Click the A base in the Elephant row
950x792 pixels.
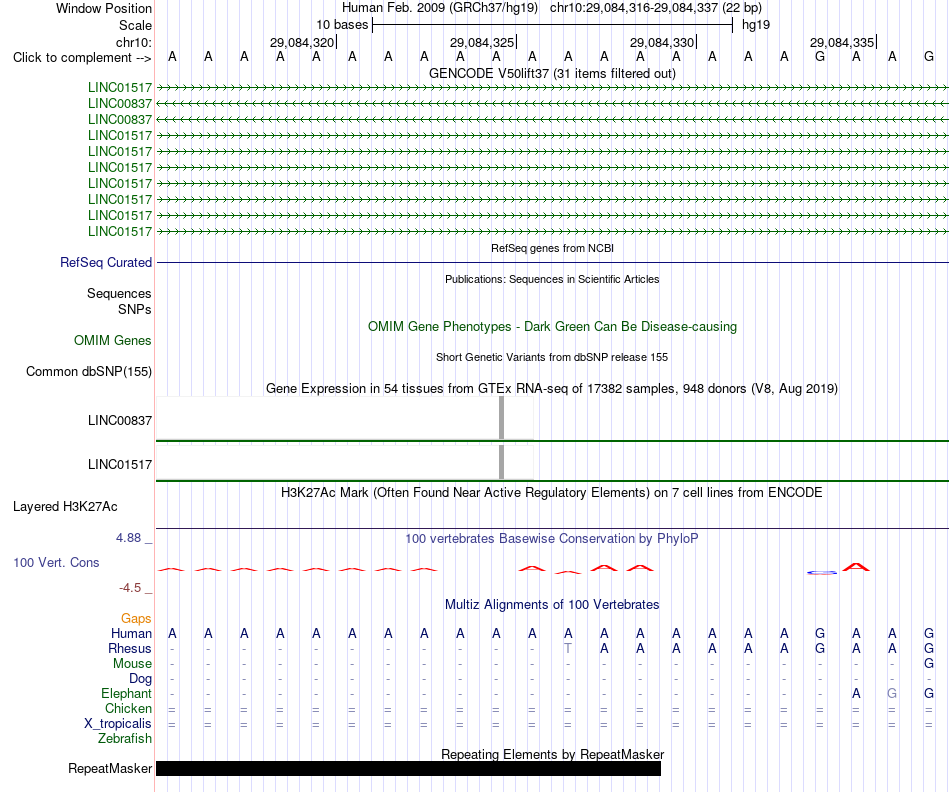coord(855,693)
